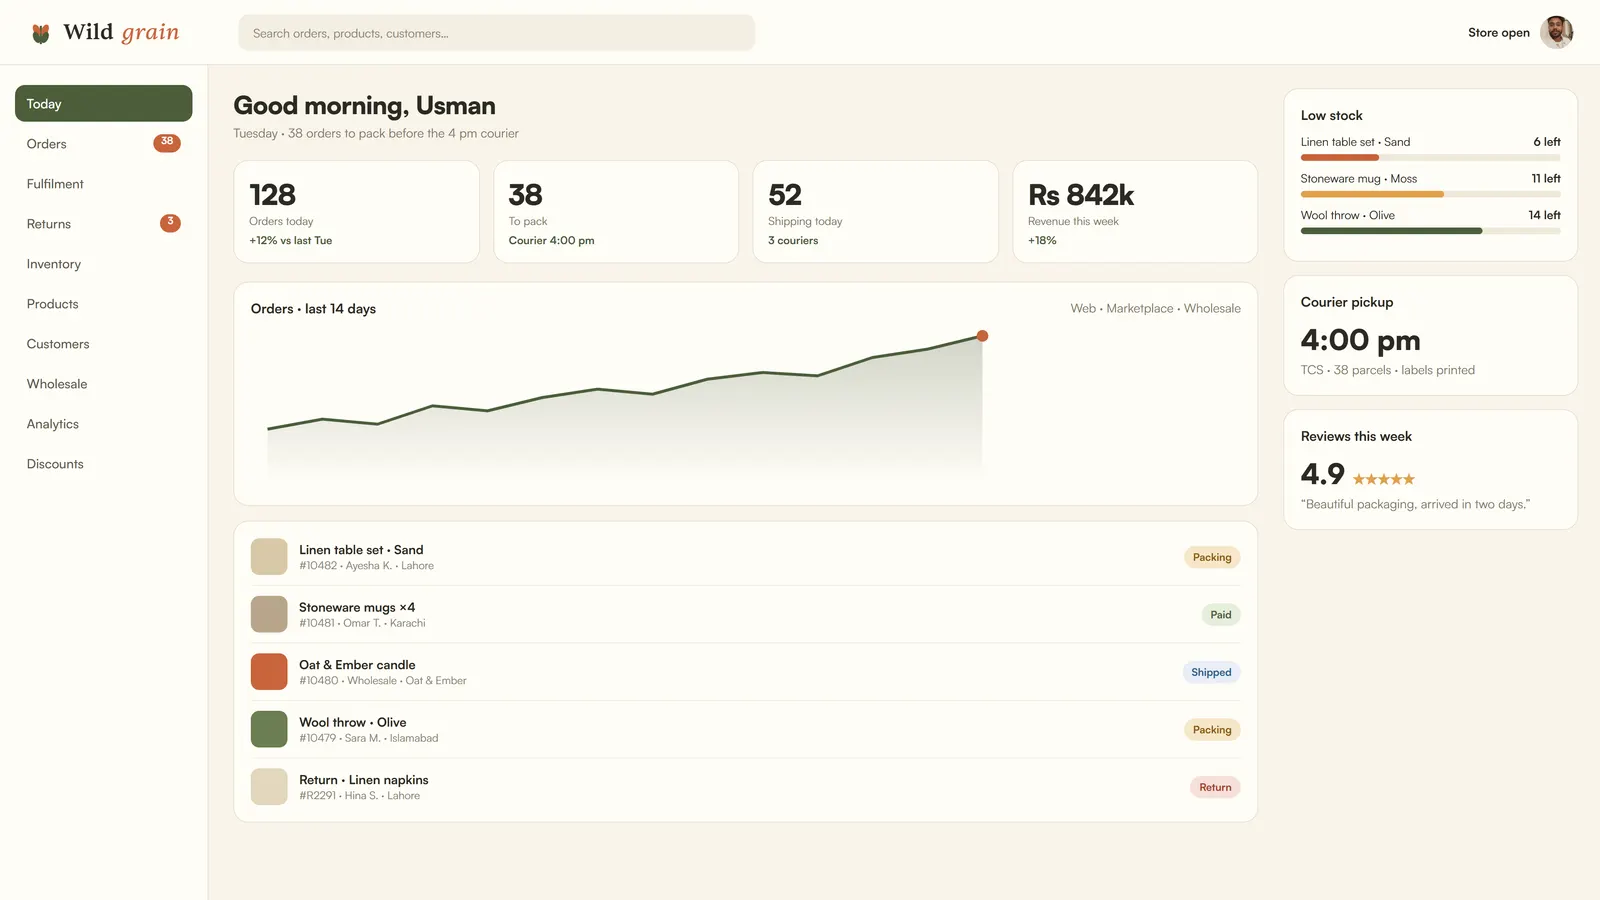1600x900 pixels.
Task: Navigate to Inventory
Action: 104,264
